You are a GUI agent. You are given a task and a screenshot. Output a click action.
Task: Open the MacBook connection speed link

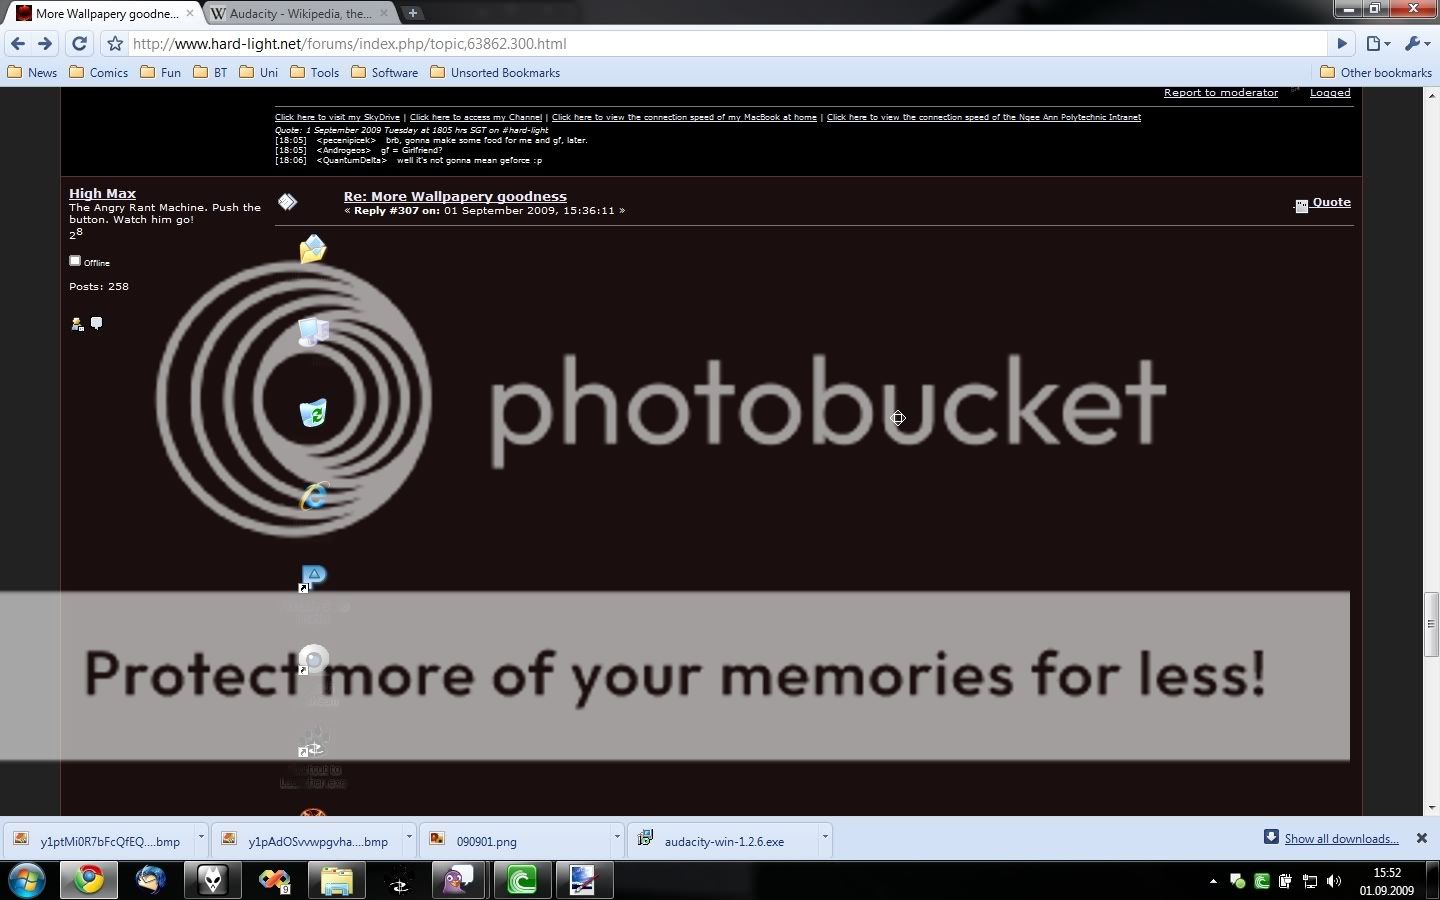click(684, 117)
